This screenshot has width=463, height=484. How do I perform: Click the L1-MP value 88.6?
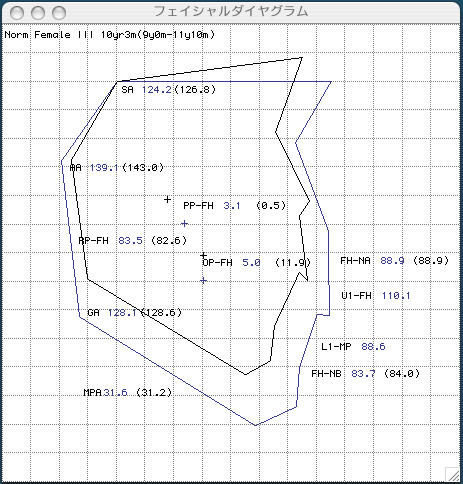tap(373, 347)
